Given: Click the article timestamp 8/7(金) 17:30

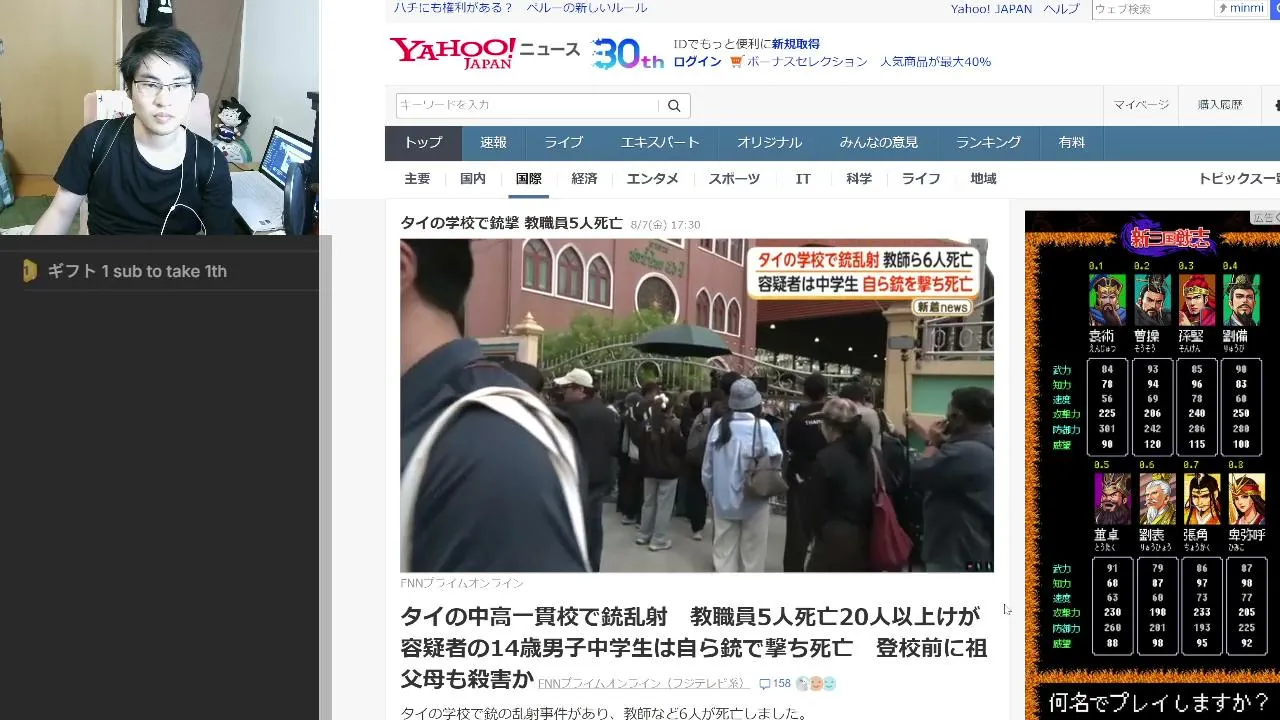Looking at the screenshot, I should point(665,225).
